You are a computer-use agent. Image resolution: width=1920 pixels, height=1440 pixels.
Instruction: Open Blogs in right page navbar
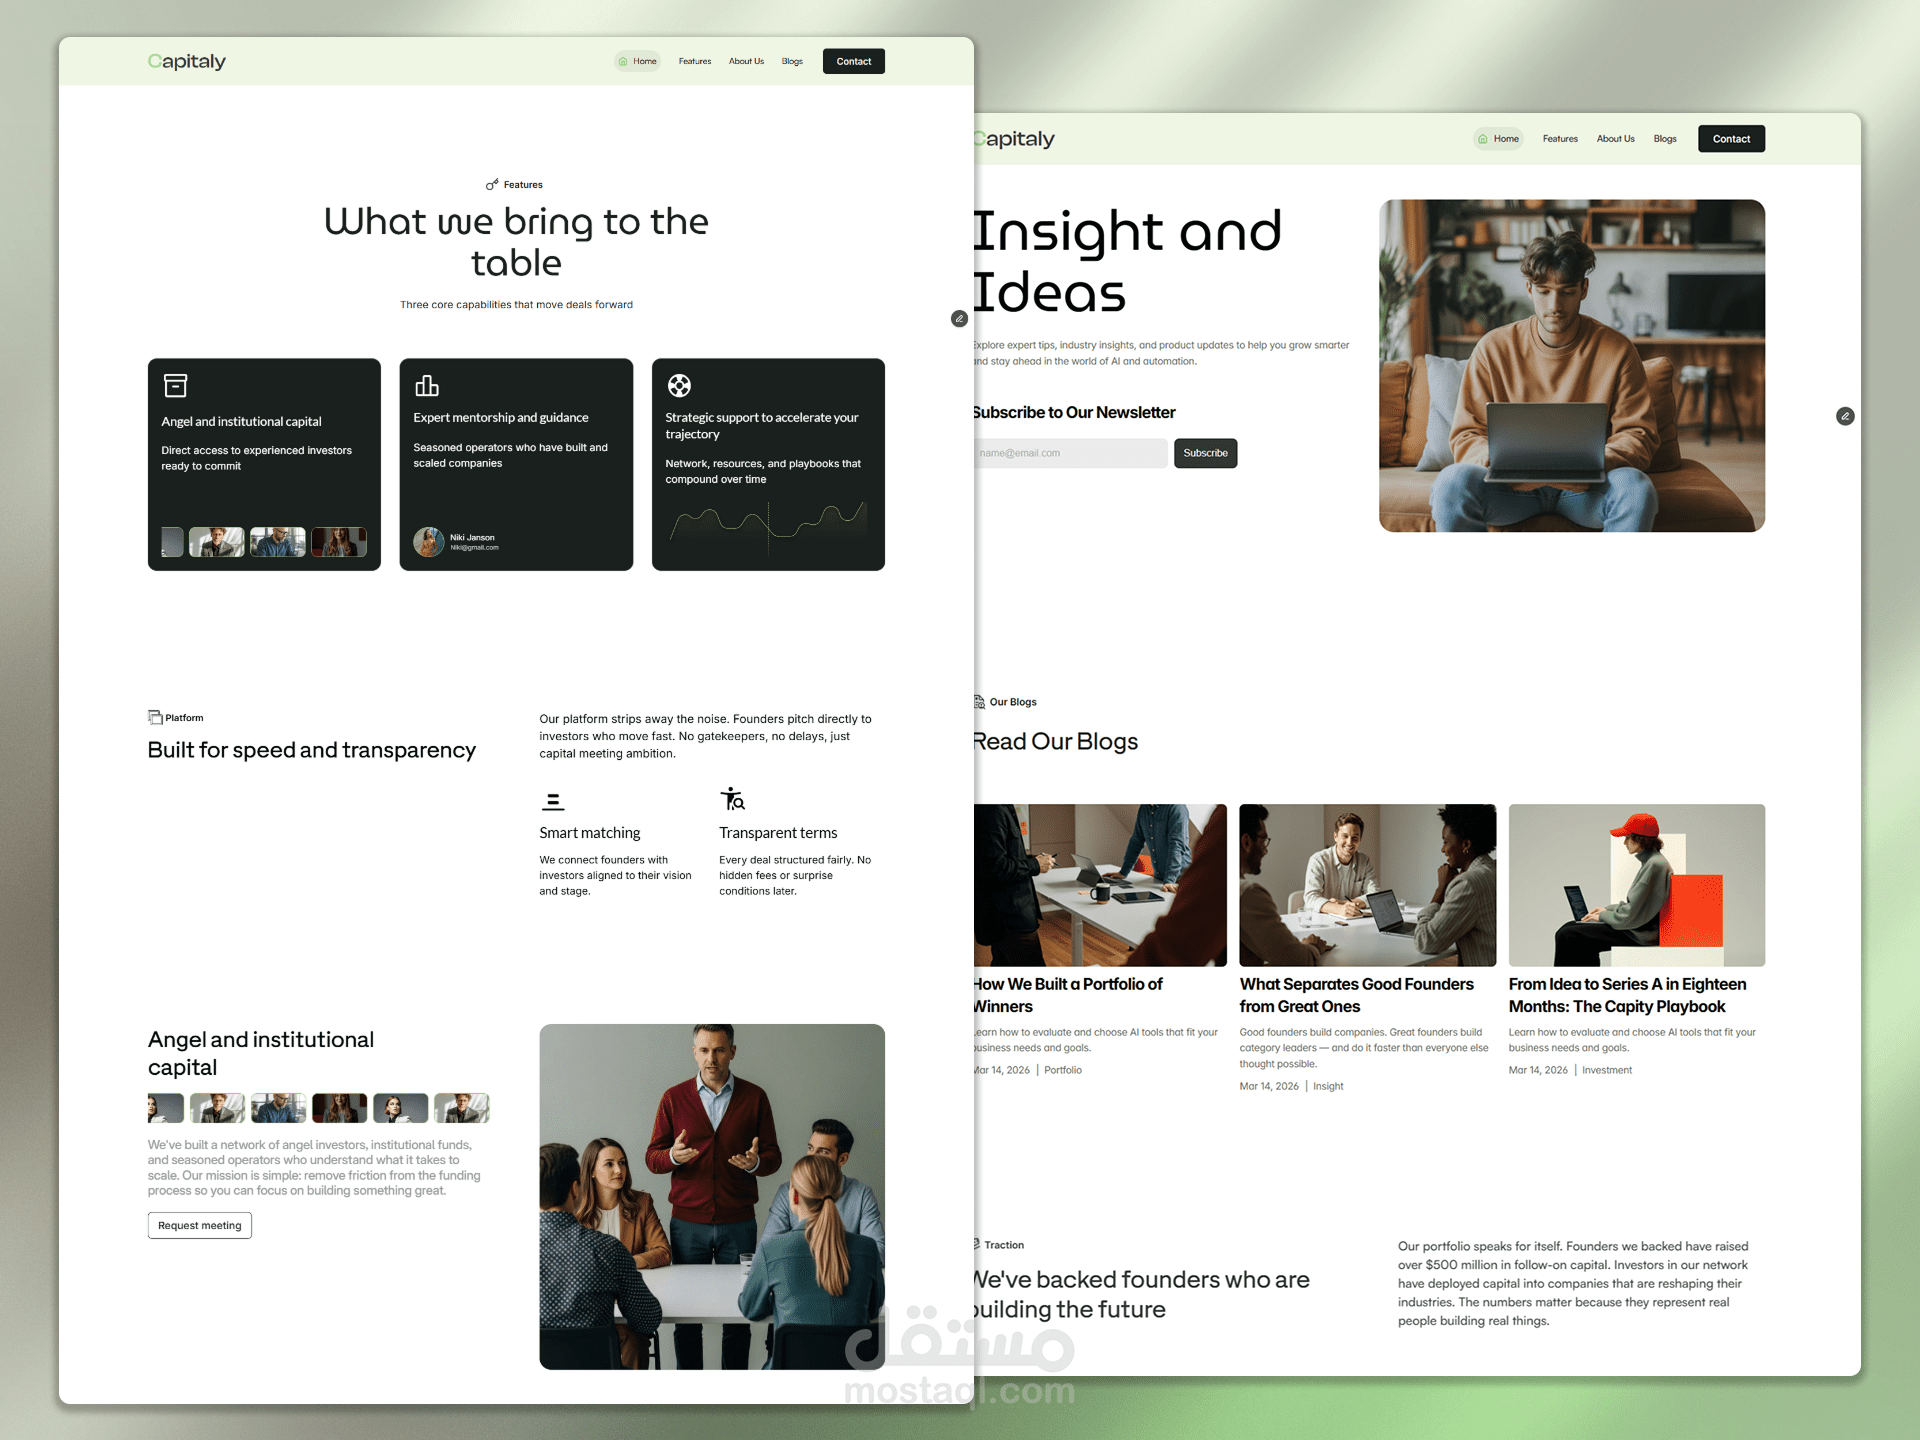click(1665, 139)
